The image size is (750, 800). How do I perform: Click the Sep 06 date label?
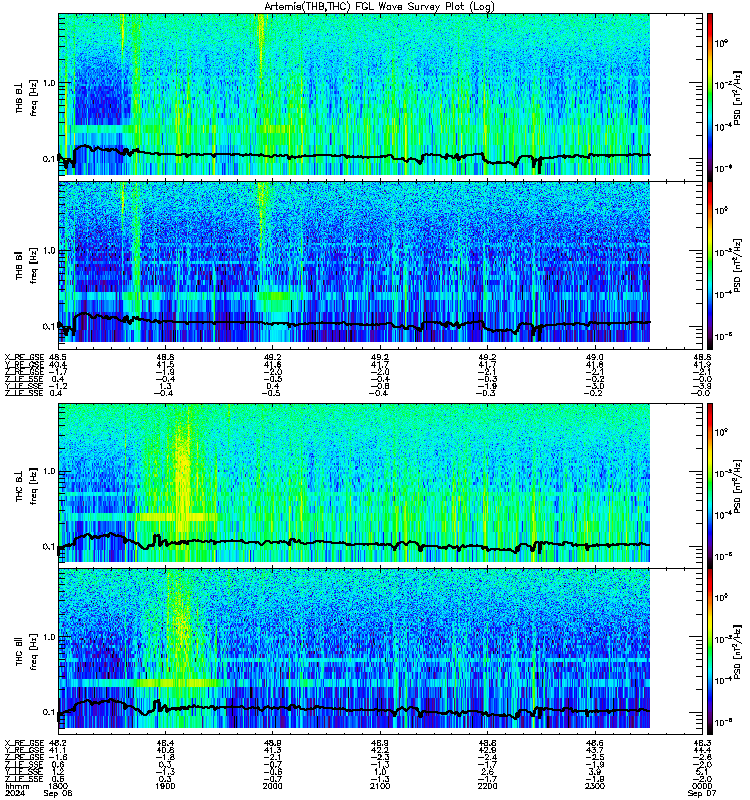(58, 793)
